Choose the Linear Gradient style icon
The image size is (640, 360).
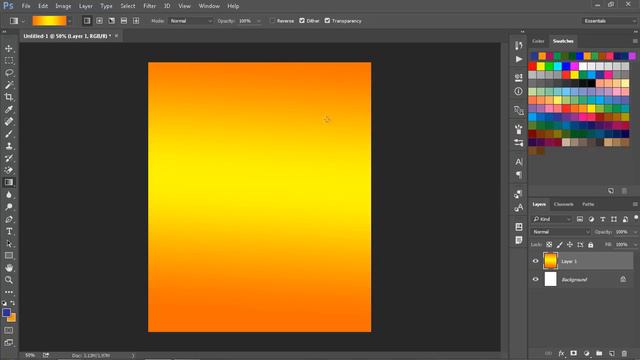(x=87, y=21)
